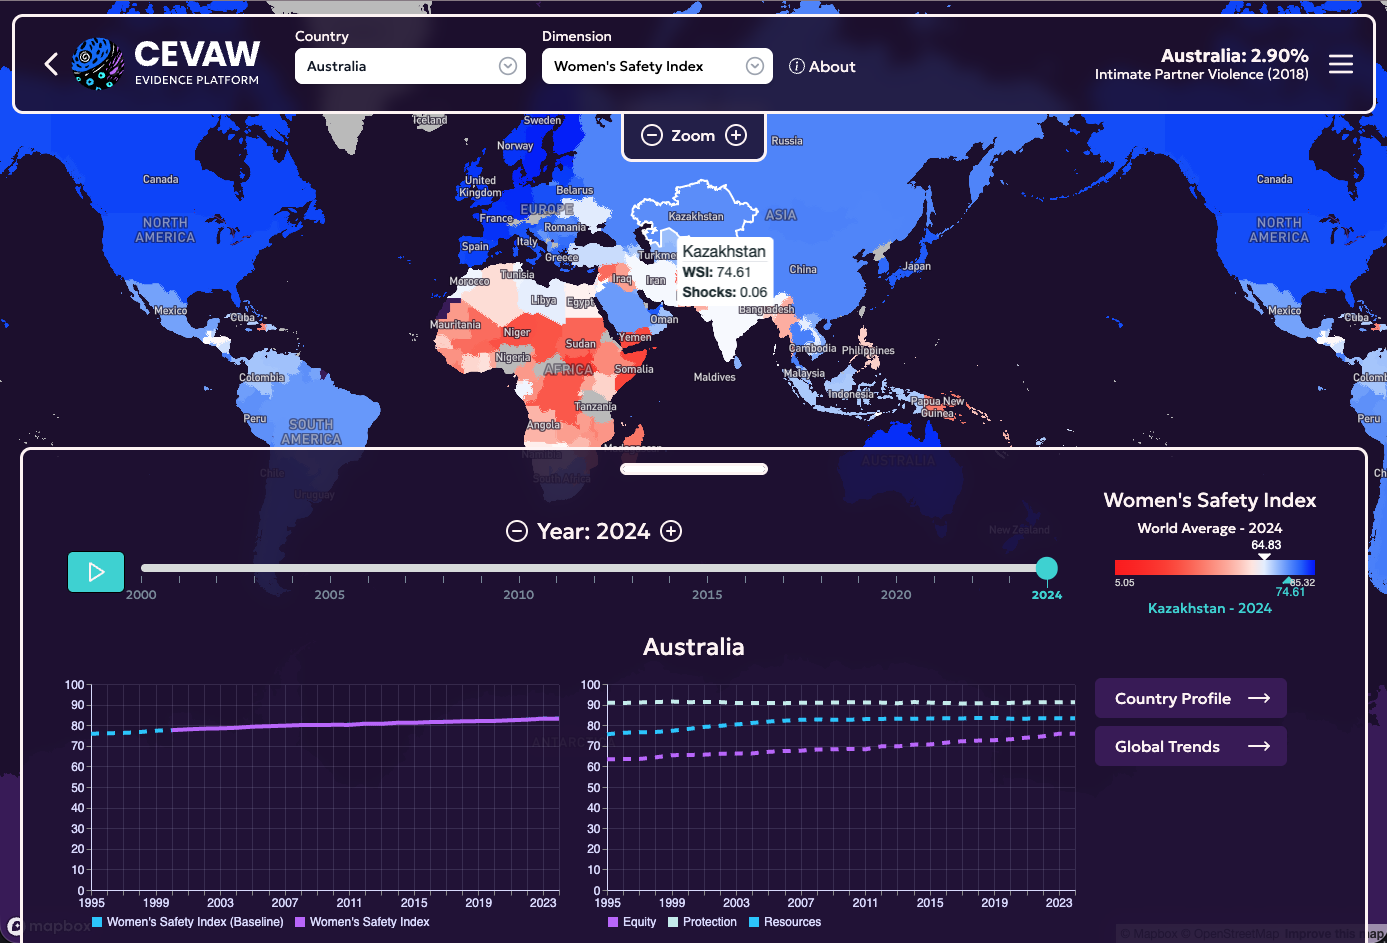The height and width of the screenshot is (943, 1387).
Task: Decrease the year with the minus stepper
Action: point(516,531)
